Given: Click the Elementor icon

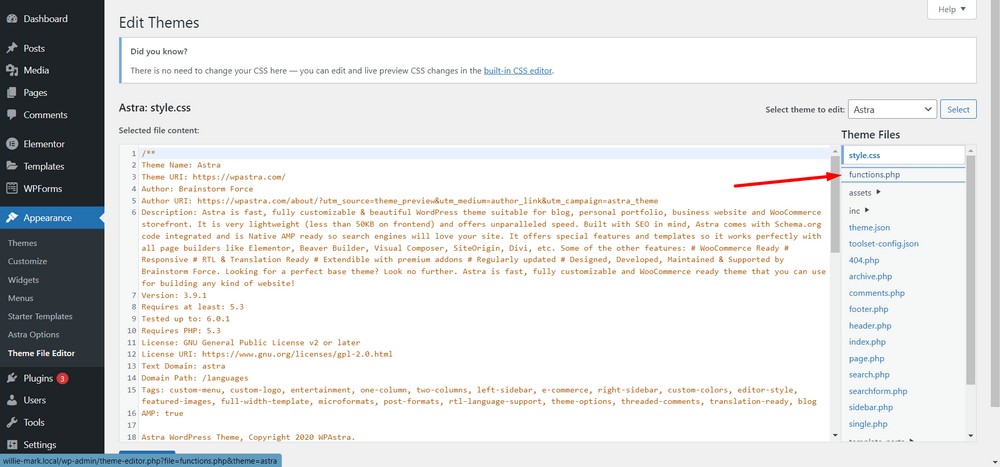Looking at the screenshot, I should point(11,144).
